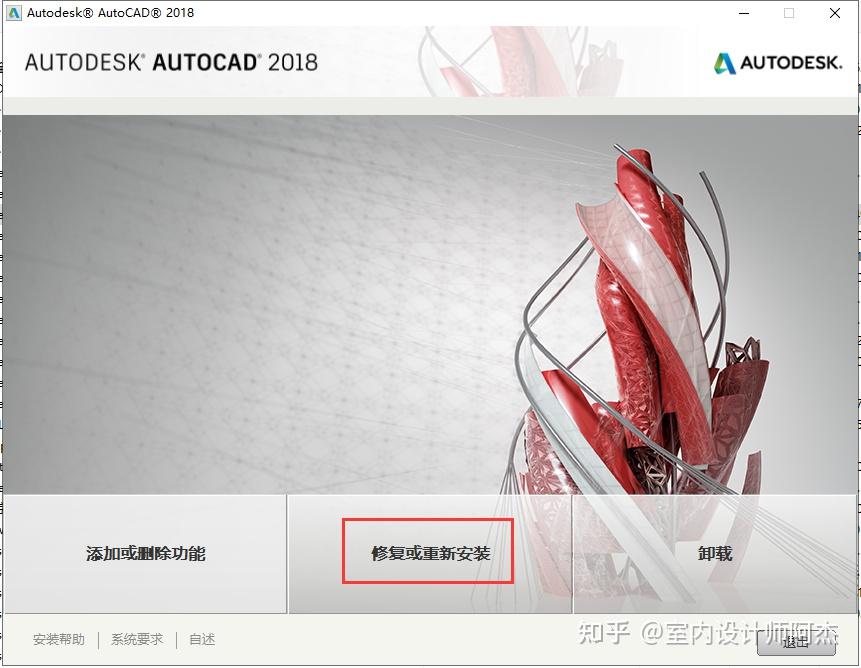Click the red Autodesk triangle emblem
Screen dimensions: 861x668
723,61
